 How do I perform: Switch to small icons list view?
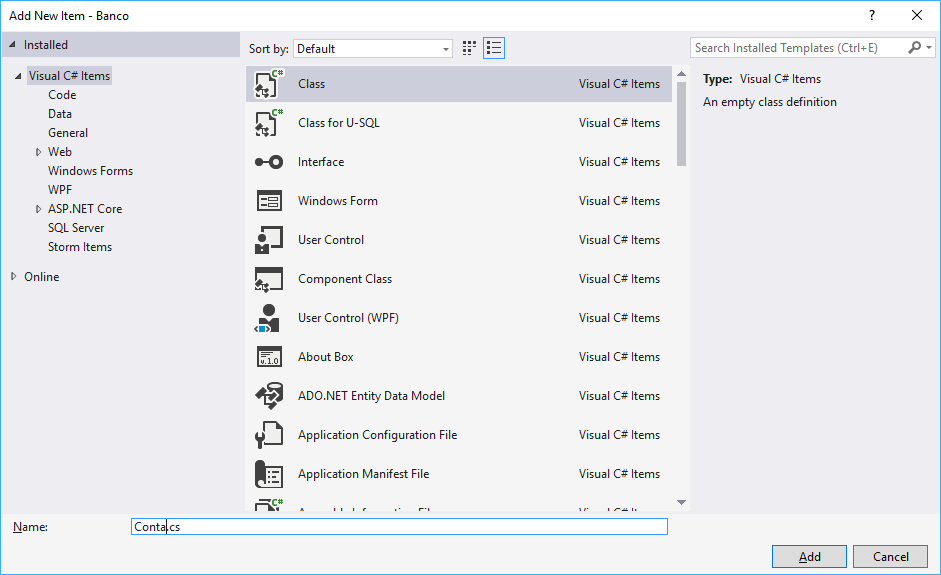(494, 48)
